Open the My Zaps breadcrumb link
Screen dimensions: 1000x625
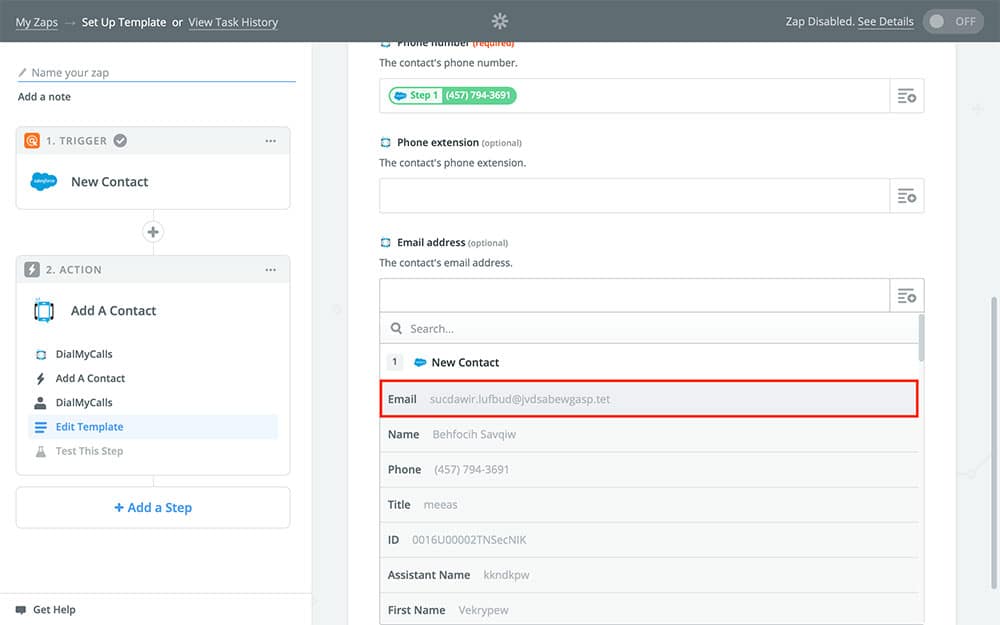click(x=37, y=22)
